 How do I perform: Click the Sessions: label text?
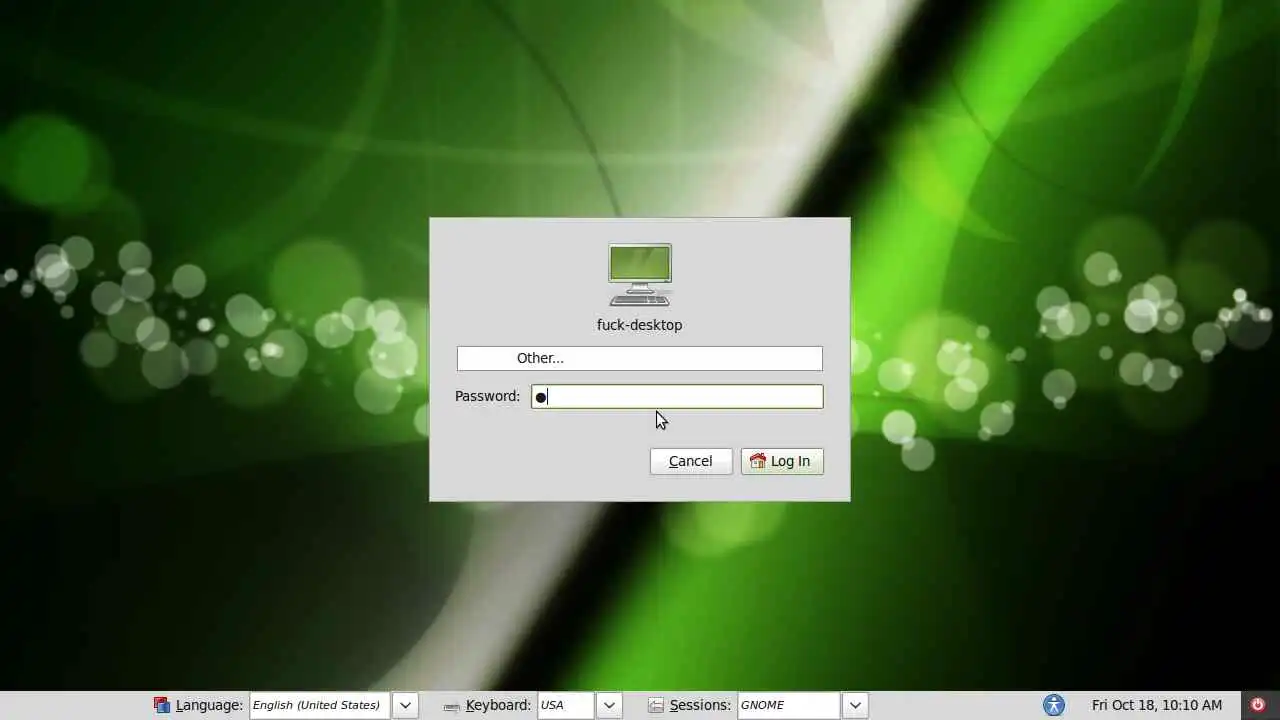(x=700, y=705)
